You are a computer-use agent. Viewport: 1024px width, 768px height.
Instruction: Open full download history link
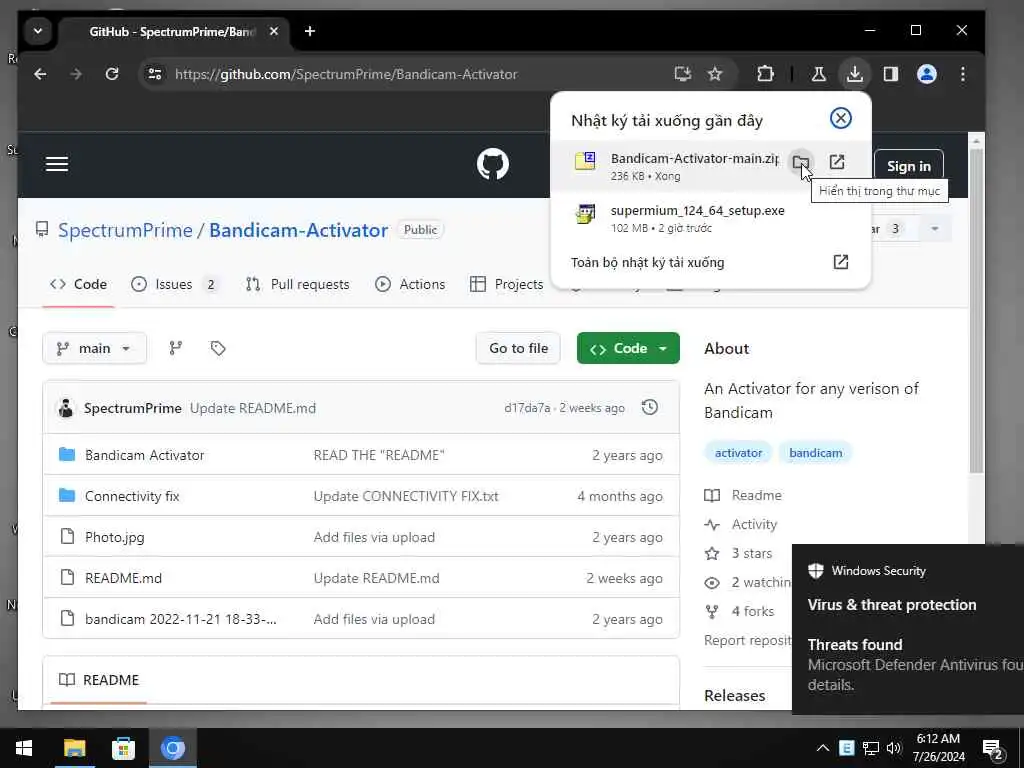point(709,263)
